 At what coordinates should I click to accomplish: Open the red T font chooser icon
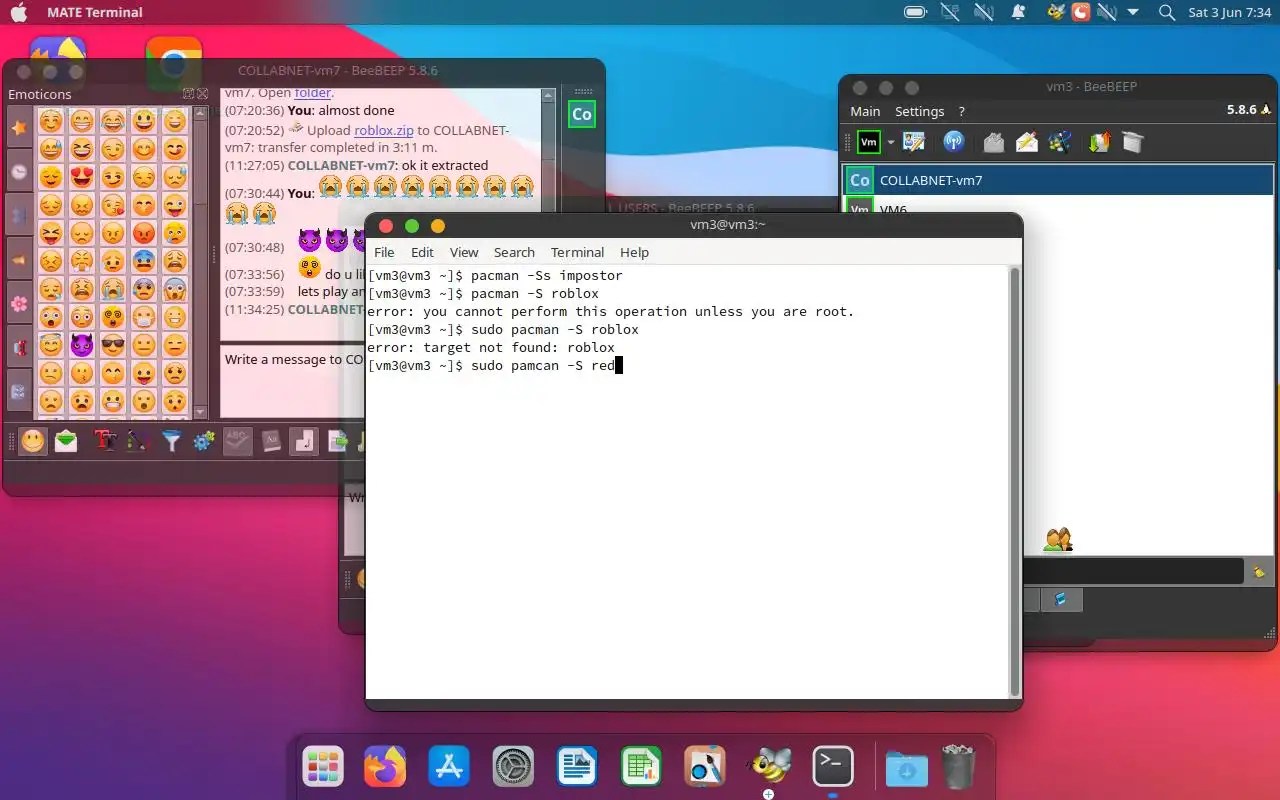click(x=104, y=441)
